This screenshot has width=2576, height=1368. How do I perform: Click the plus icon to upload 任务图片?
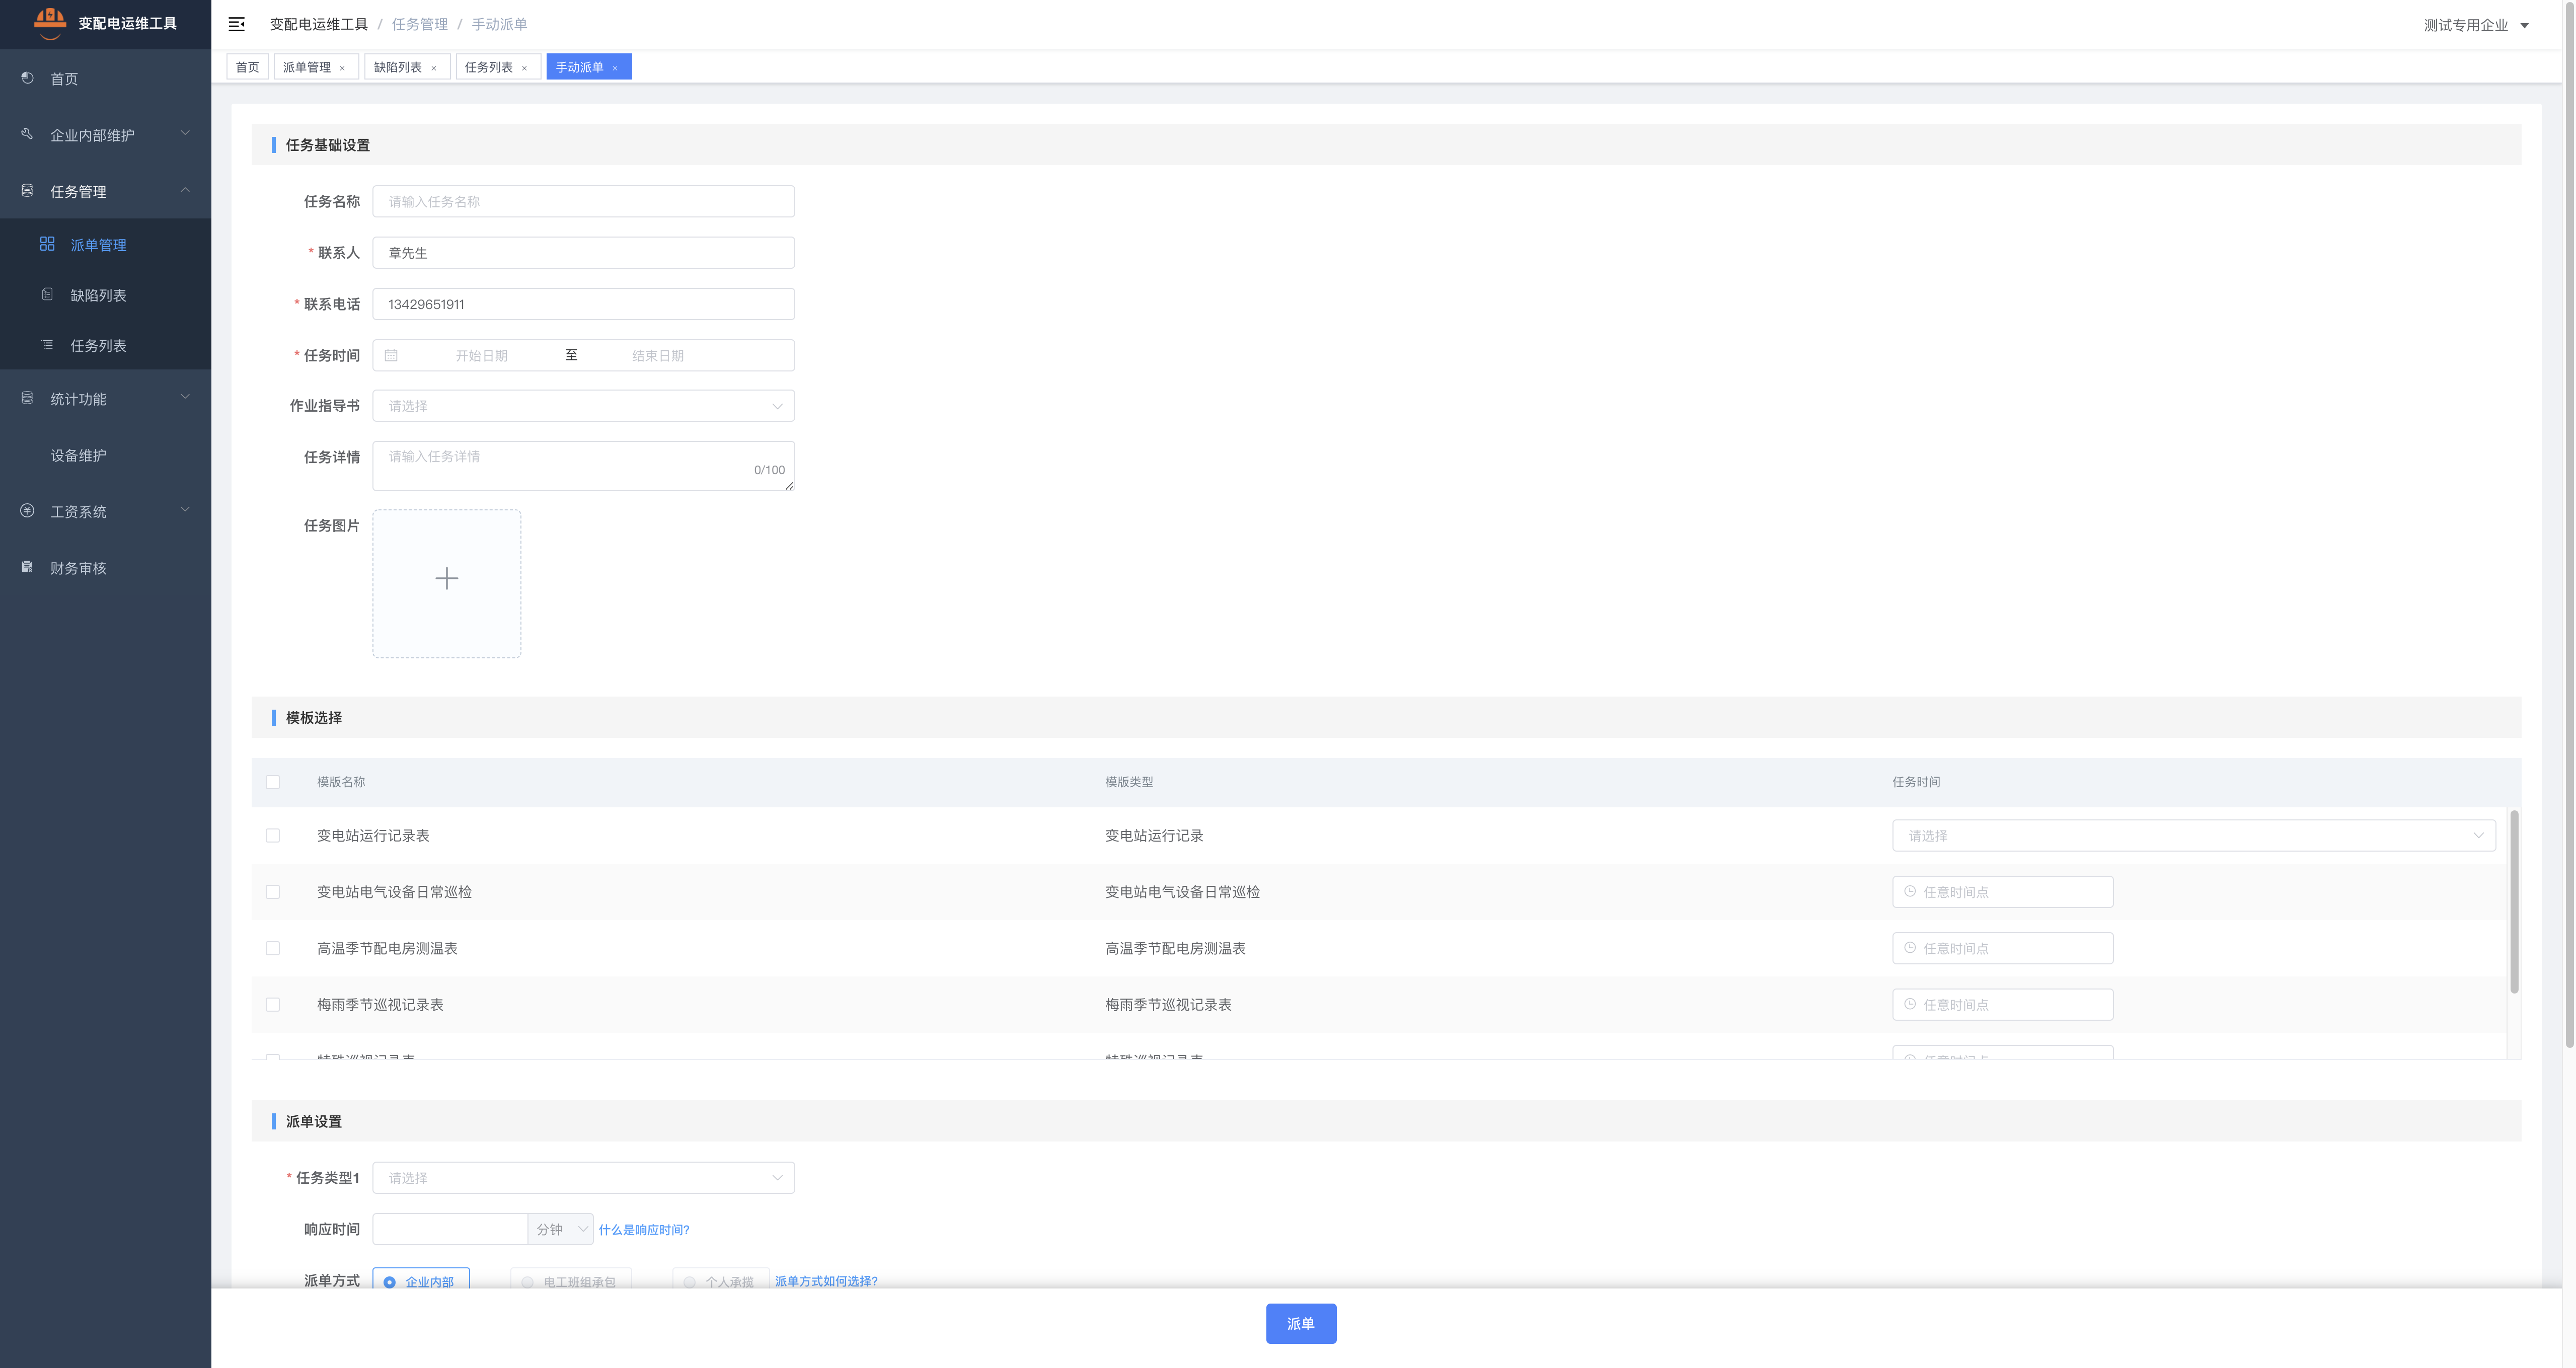click(x=446, y=579)
